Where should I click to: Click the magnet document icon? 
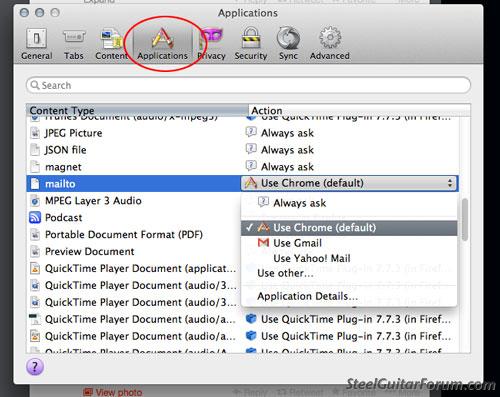(35, 167)
